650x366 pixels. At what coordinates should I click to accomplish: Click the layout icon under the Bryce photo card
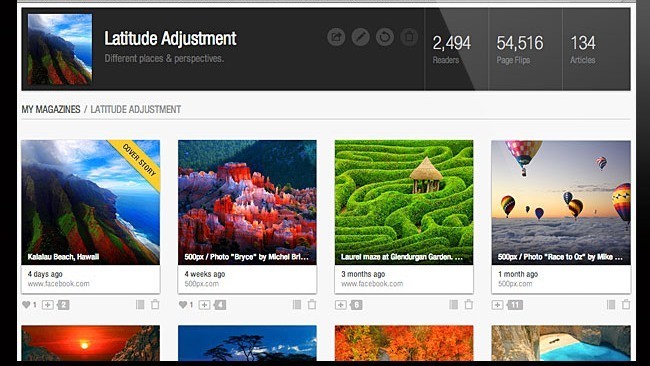(297, 305)
